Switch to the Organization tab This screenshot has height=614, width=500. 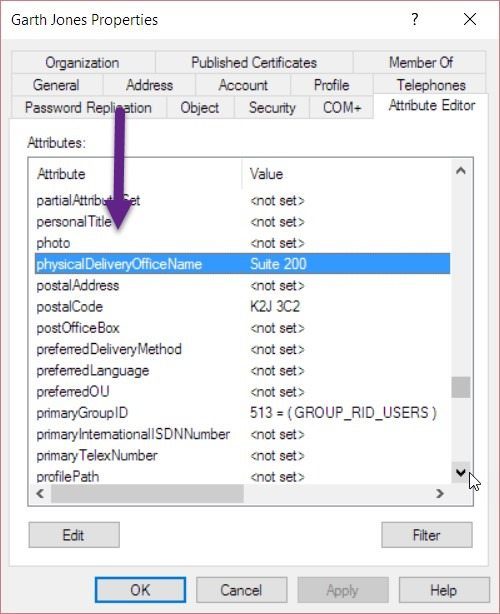[83, 63]
